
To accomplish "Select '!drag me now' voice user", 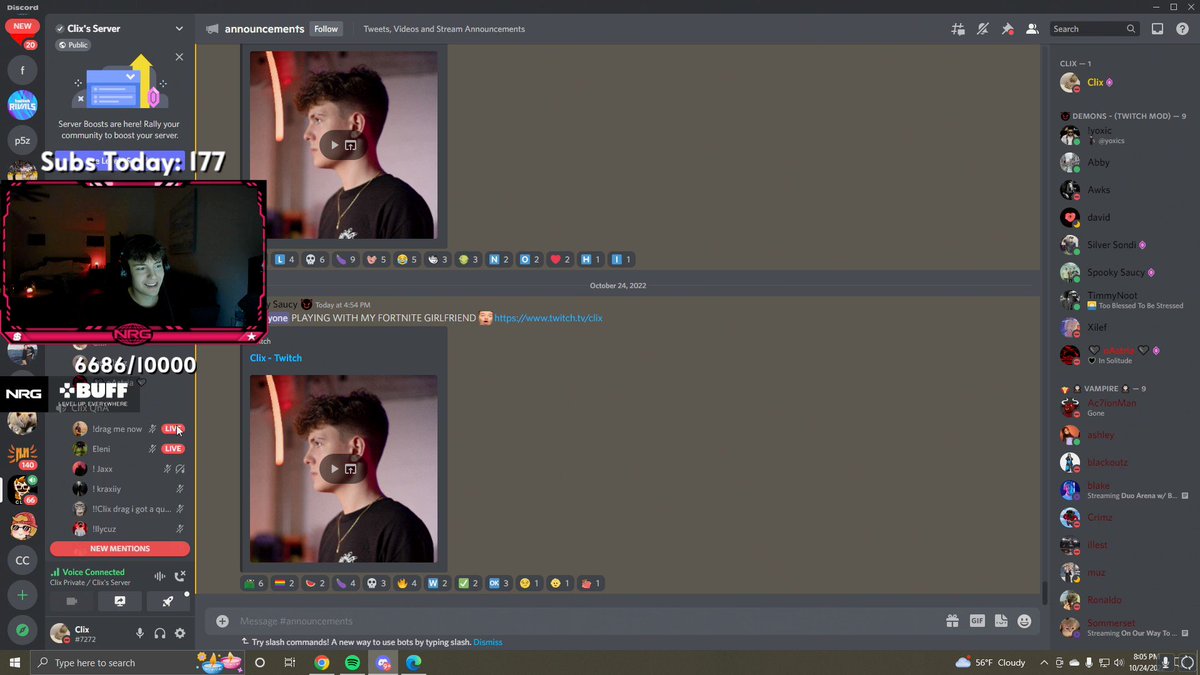I will 119,429.
